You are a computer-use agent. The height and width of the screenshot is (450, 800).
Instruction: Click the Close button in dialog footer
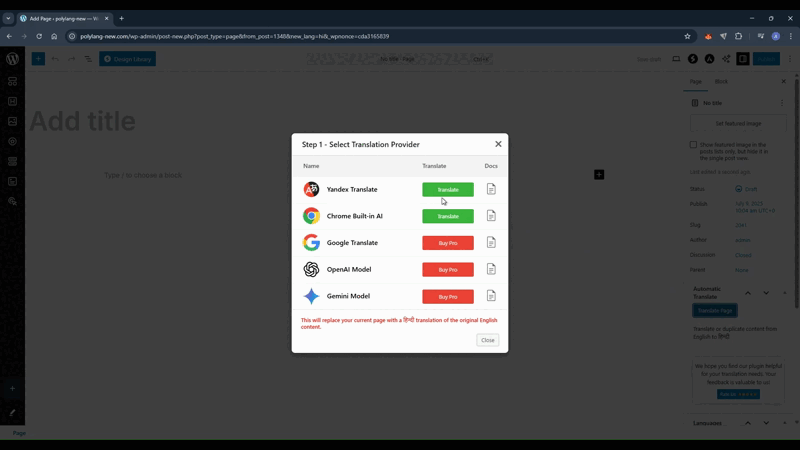click(x=487, y=340)
